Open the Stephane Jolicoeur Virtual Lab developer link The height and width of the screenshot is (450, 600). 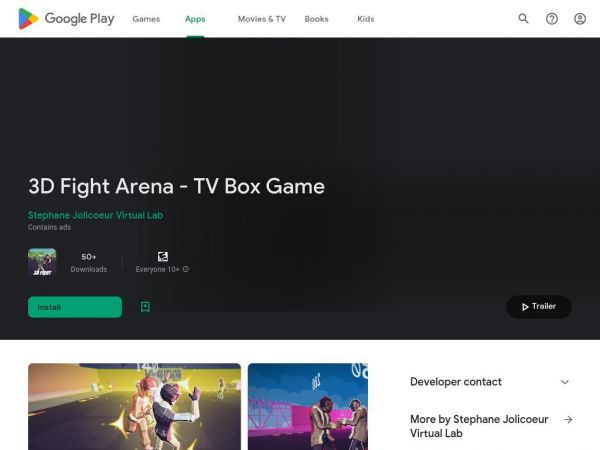point(96,215)
